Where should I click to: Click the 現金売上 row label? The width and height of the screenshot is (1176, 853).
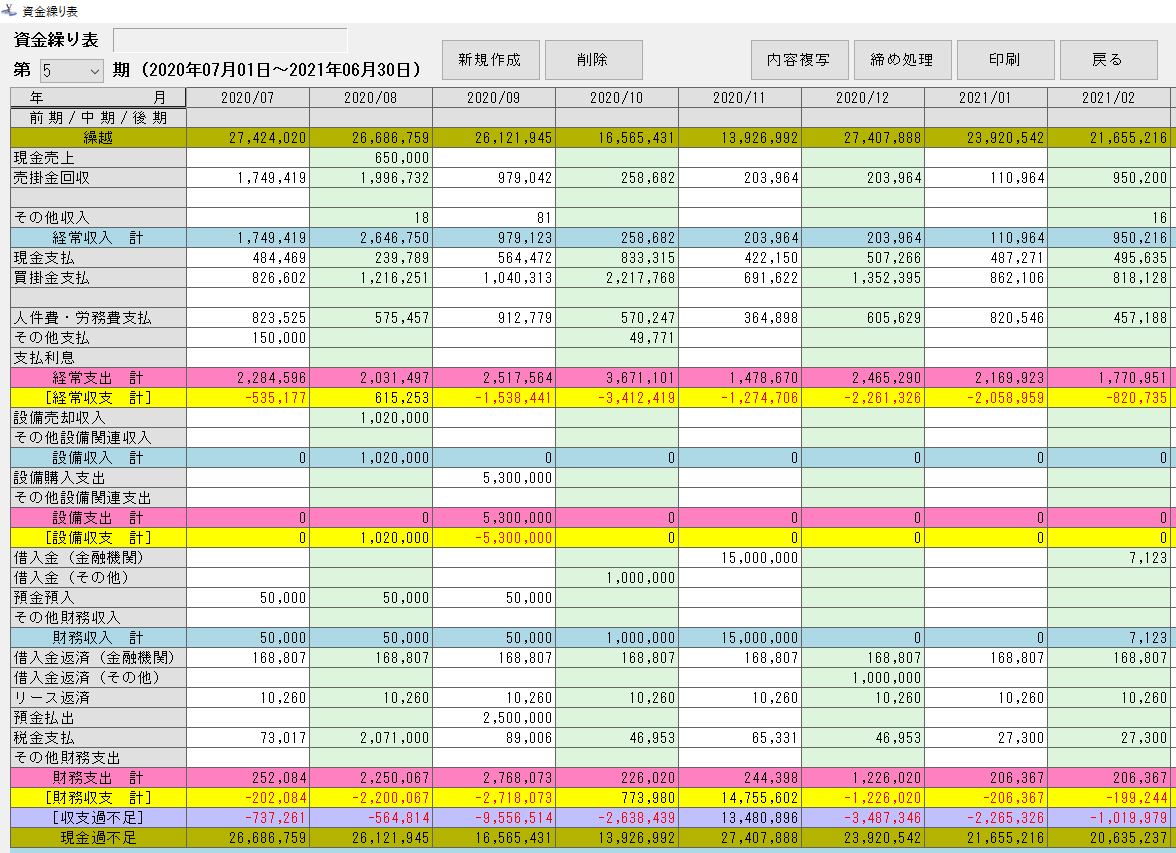[98, 158]
